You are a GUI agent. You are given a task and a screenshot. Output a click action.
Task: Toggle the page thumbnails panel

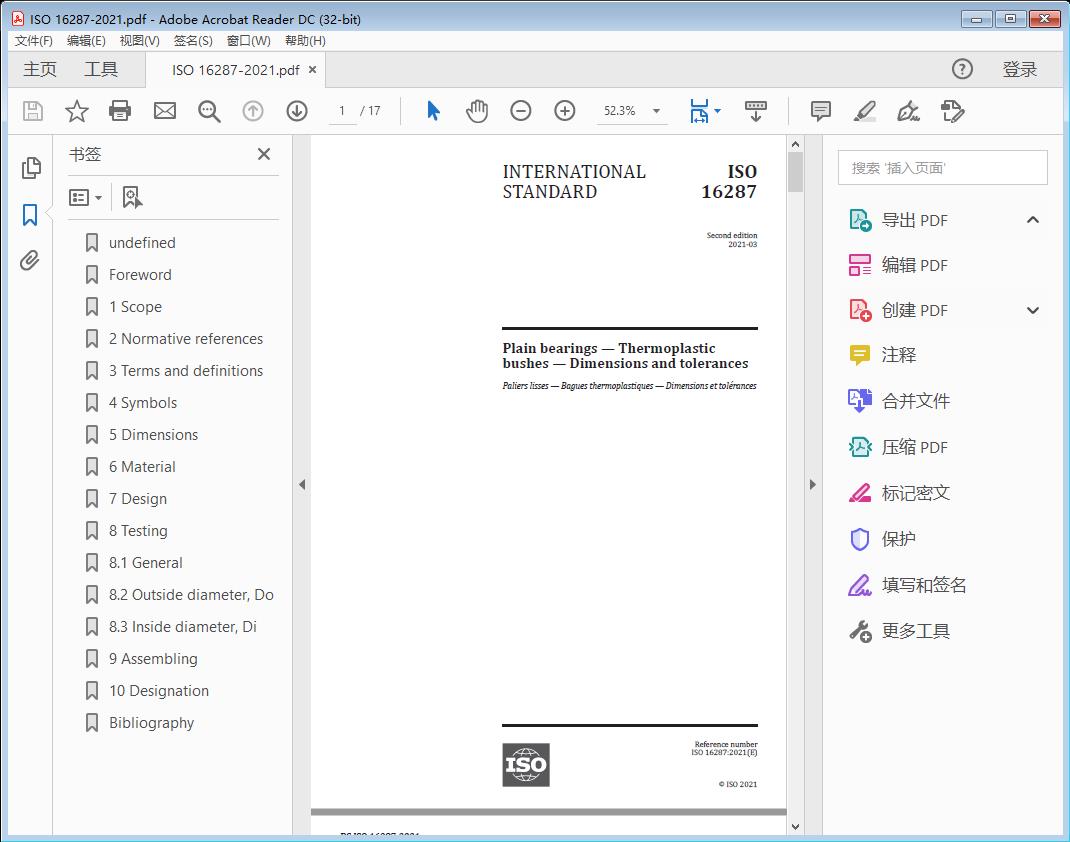30,168
